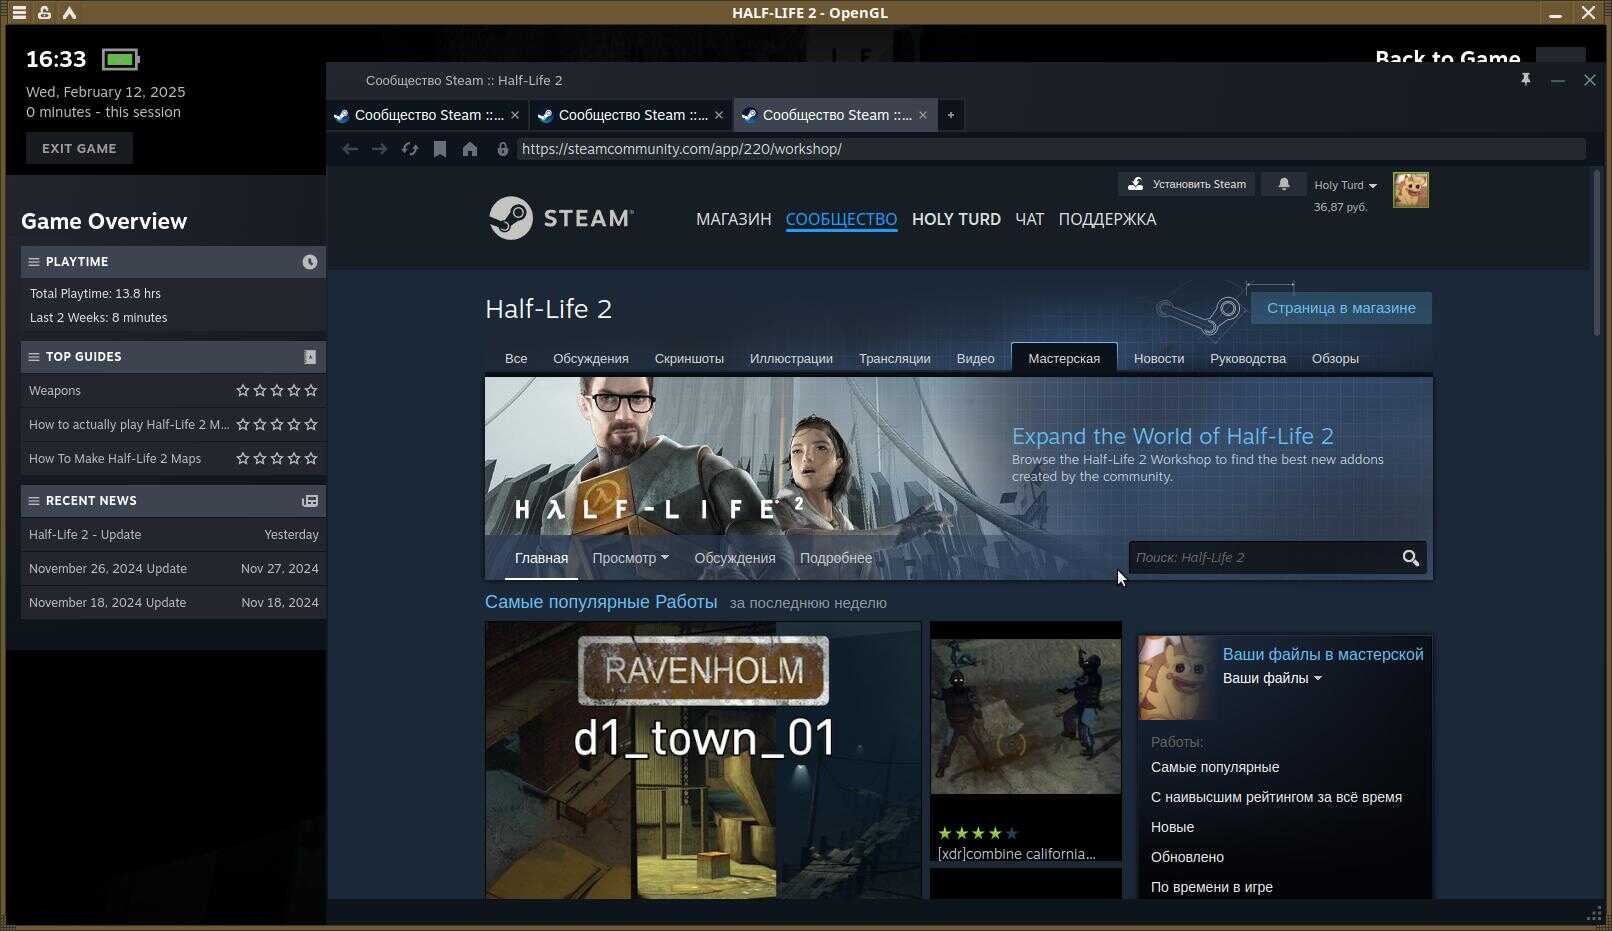Switch to the Видео tab
The height and width of the screenshot is (931, 1612).
pyautogui.click(x=975, y=358)
